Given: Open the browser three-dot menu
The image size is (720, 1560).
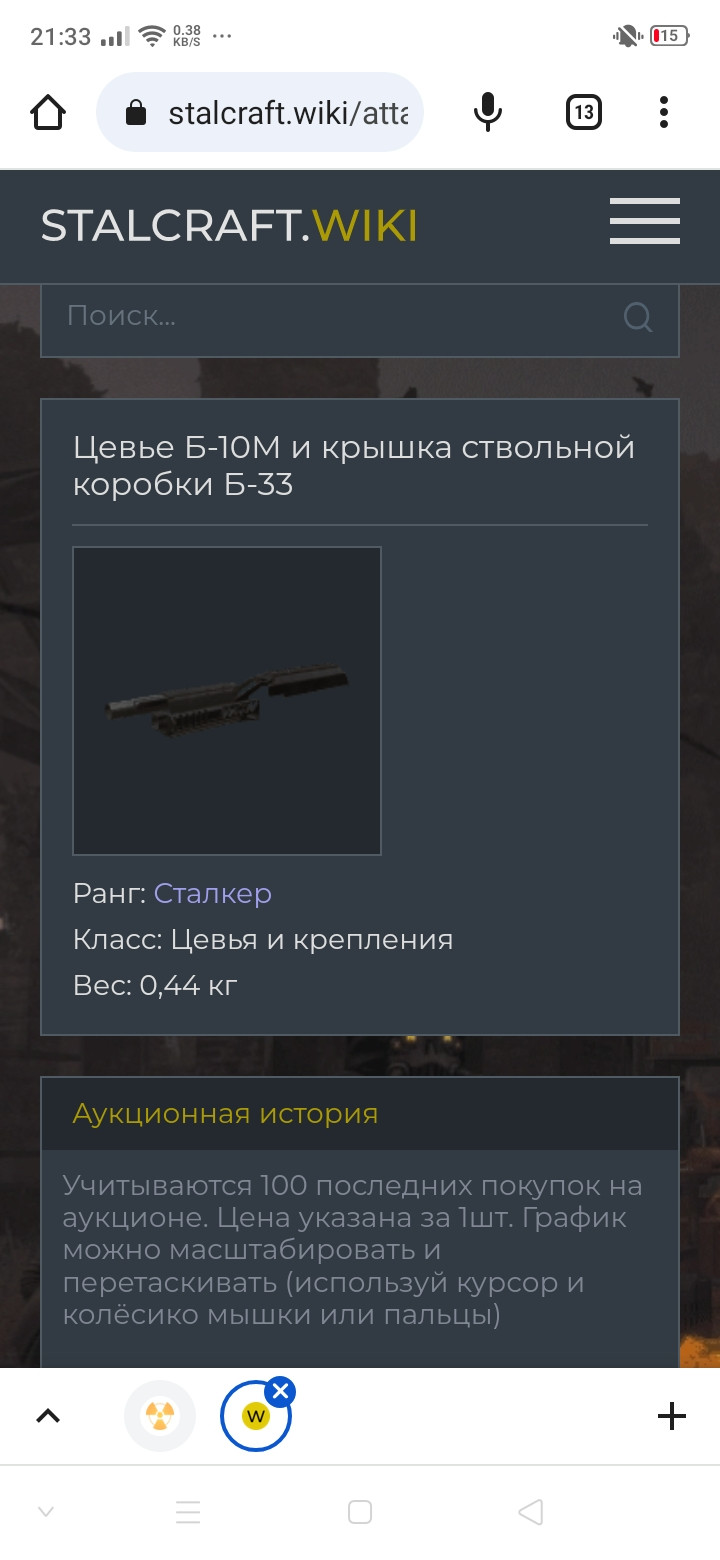Looking at the screenshot, I should point(664,112).
